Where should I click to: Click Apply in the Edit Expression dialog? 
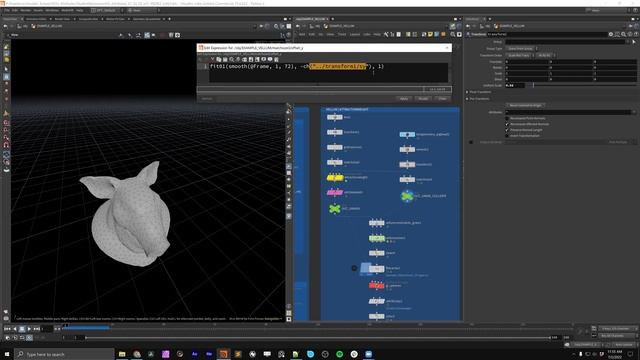tap(404, 98)
